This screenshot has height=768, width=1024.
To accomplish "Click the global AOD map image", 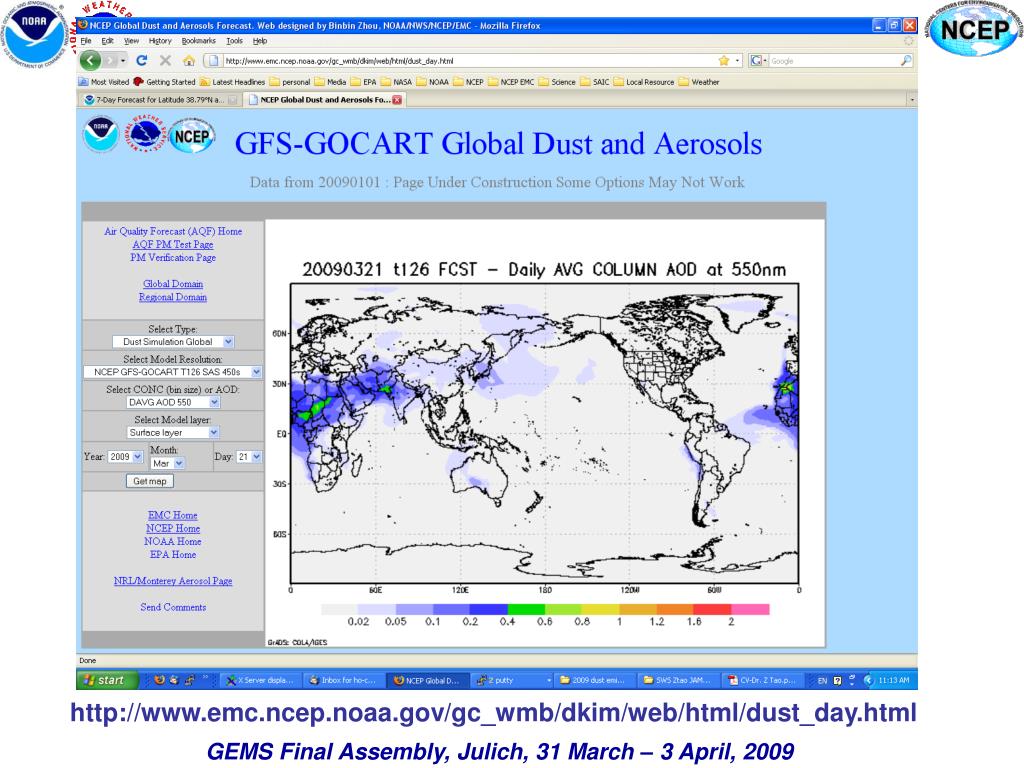I will tap(545, 433).
